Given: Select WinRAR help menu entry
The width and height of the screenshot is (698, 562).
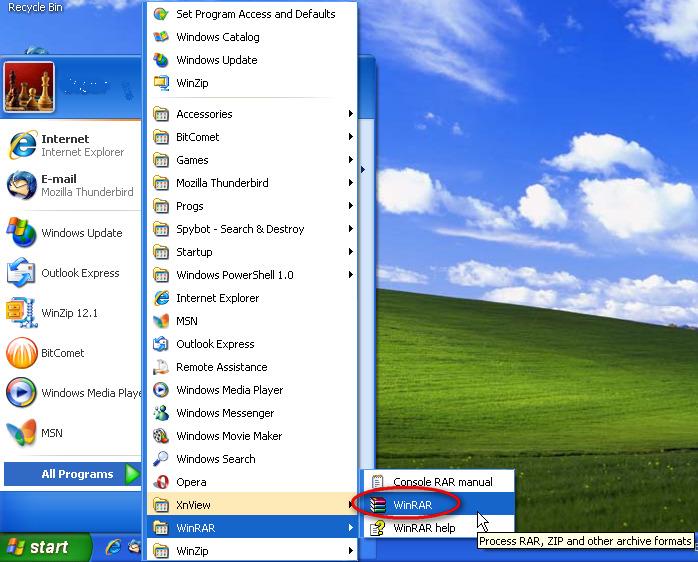Looking at the screenshot, I should tap(439, 528).
